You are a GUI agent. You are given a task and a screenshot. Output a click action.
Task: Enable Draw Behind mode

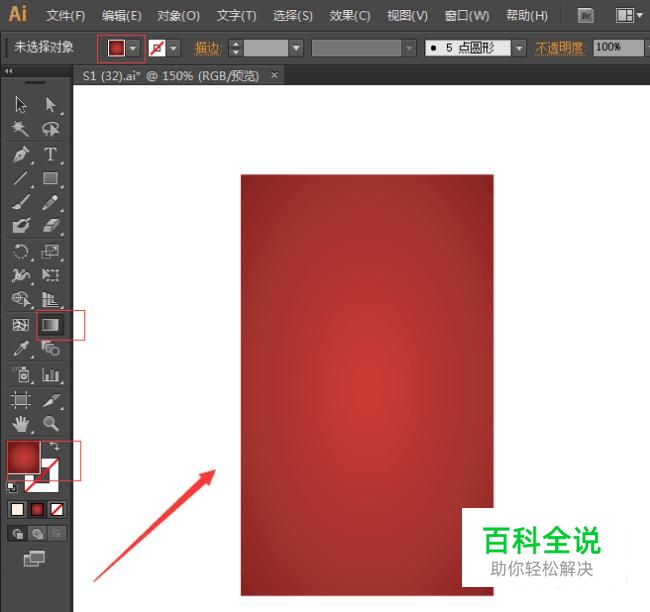point(37,534)
